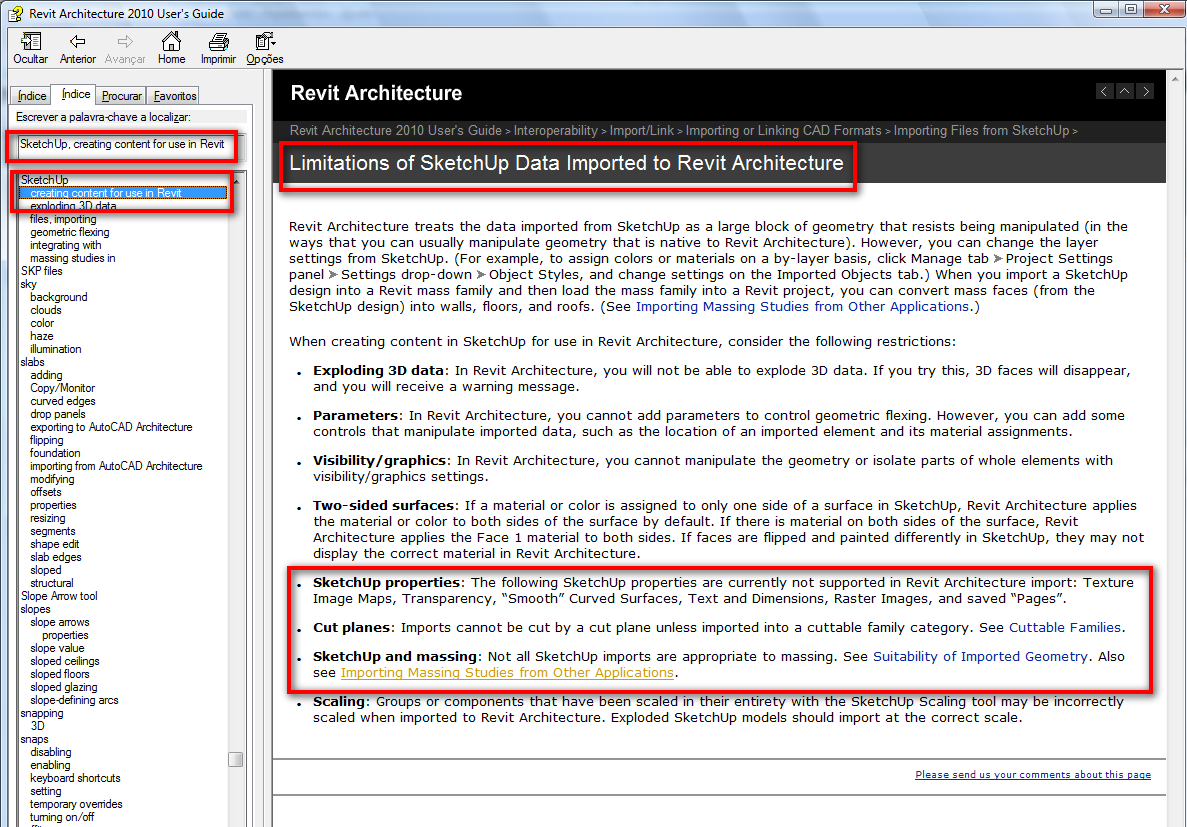This screenshot has height=827, width=1187.
Task: Select 'clouds' index entry
Action: [x=46, y=310]
